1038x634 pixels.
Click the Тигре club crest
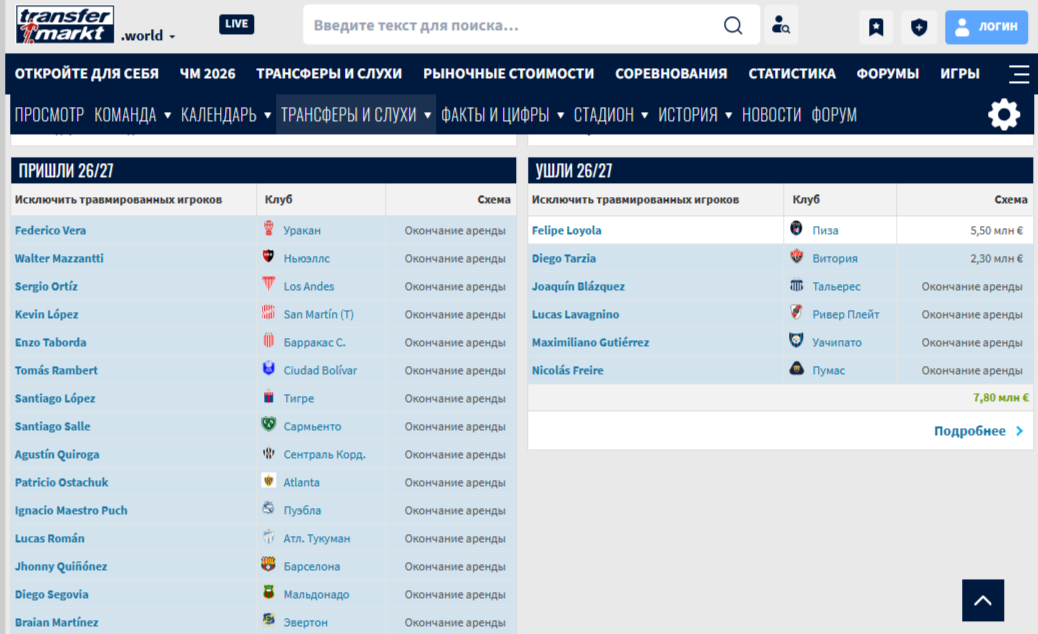[x=269, y=397]
